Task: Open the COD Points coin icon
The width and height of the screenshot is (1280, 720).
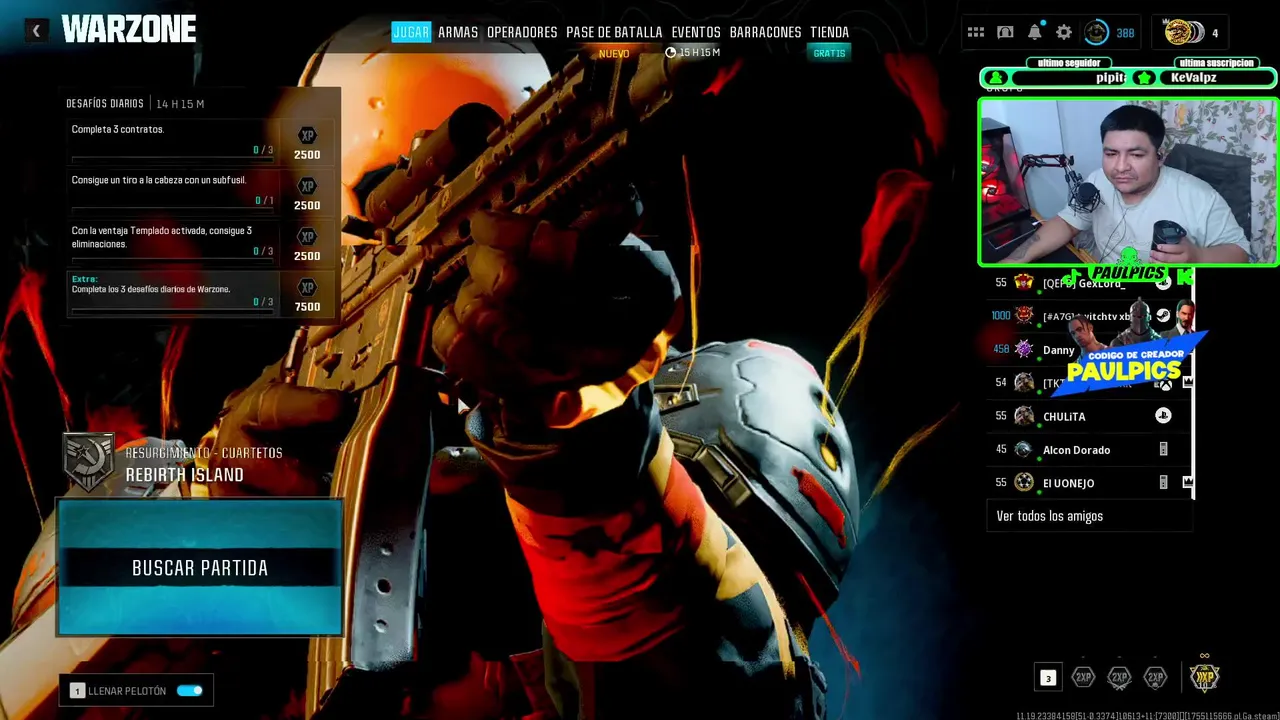Action: point(1183,32)
